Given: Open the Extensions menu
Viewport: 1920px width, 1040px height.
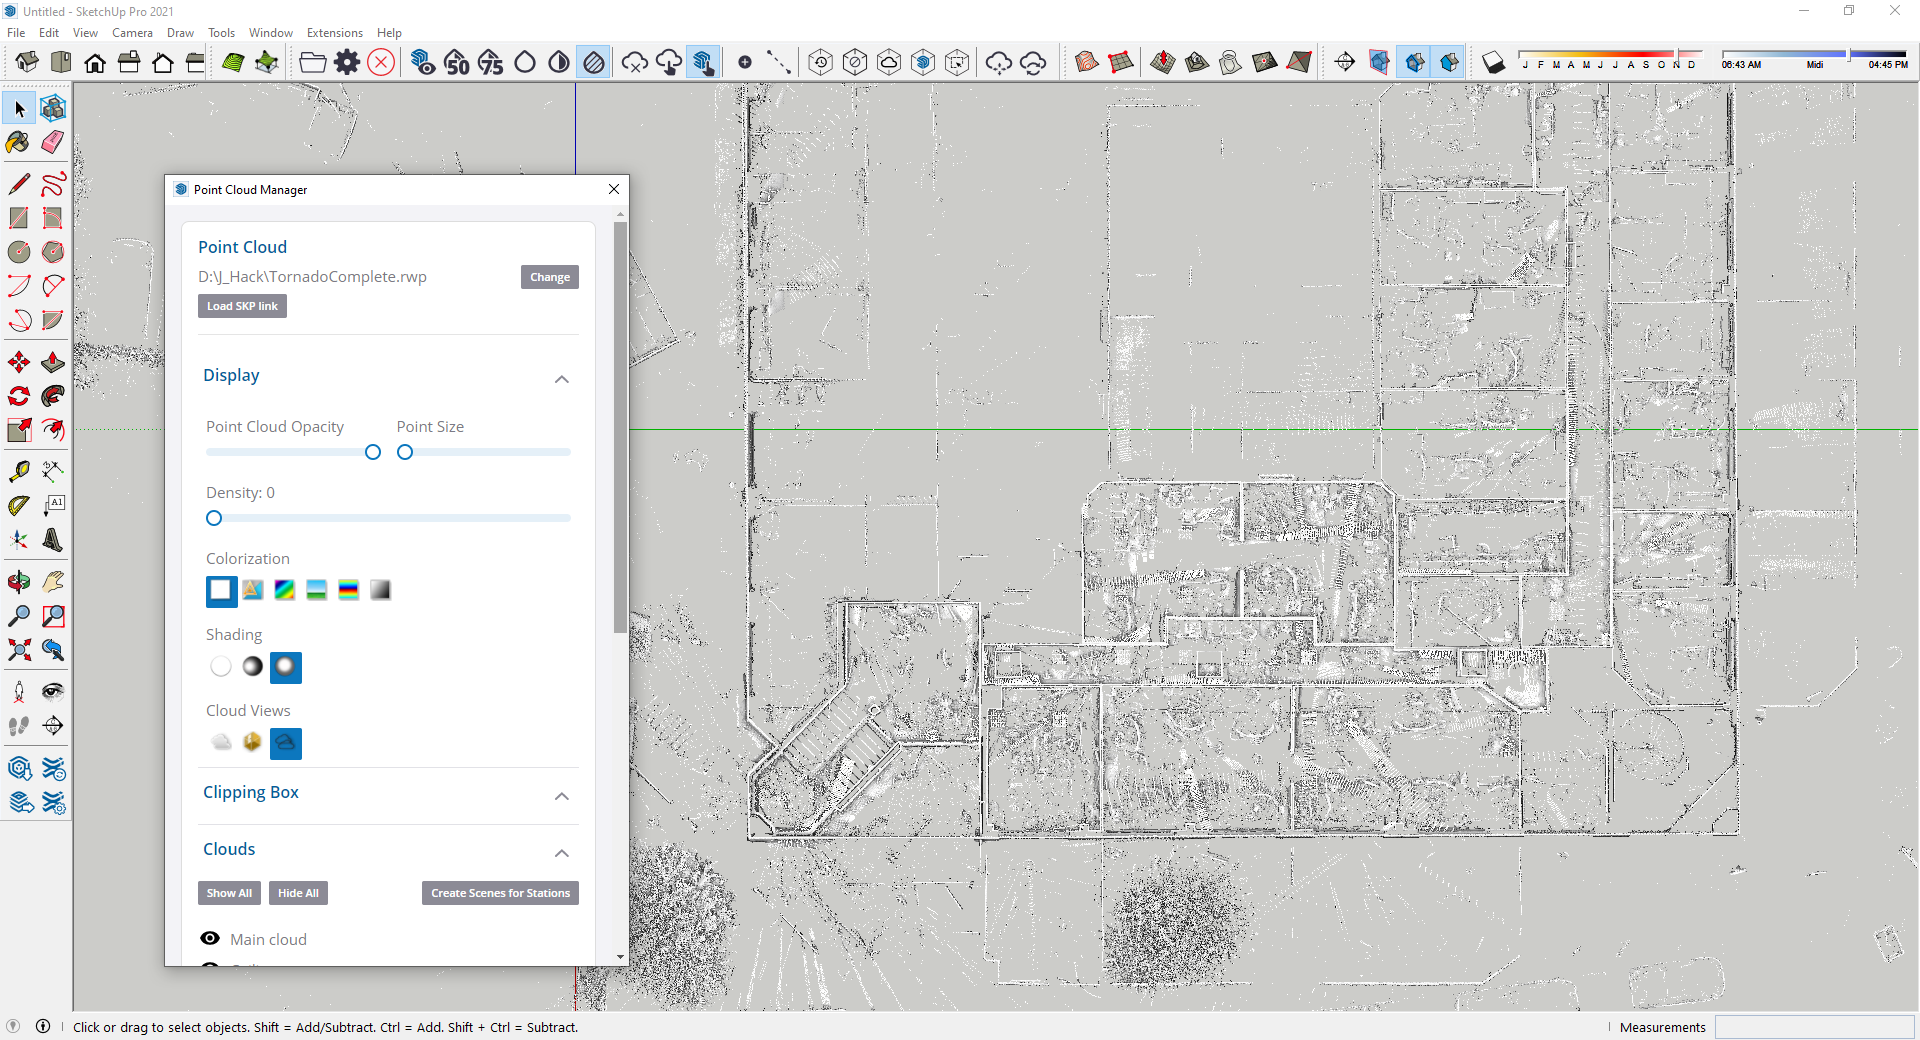Looking at the screenshot, I should [x=334, y=33].
